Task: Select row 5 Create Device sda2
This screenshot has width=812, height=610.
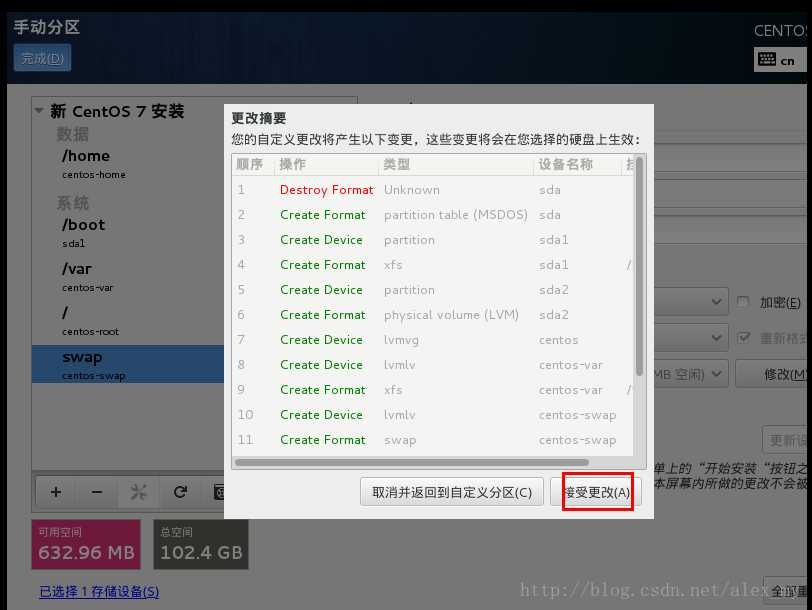Action: [432, 289]
